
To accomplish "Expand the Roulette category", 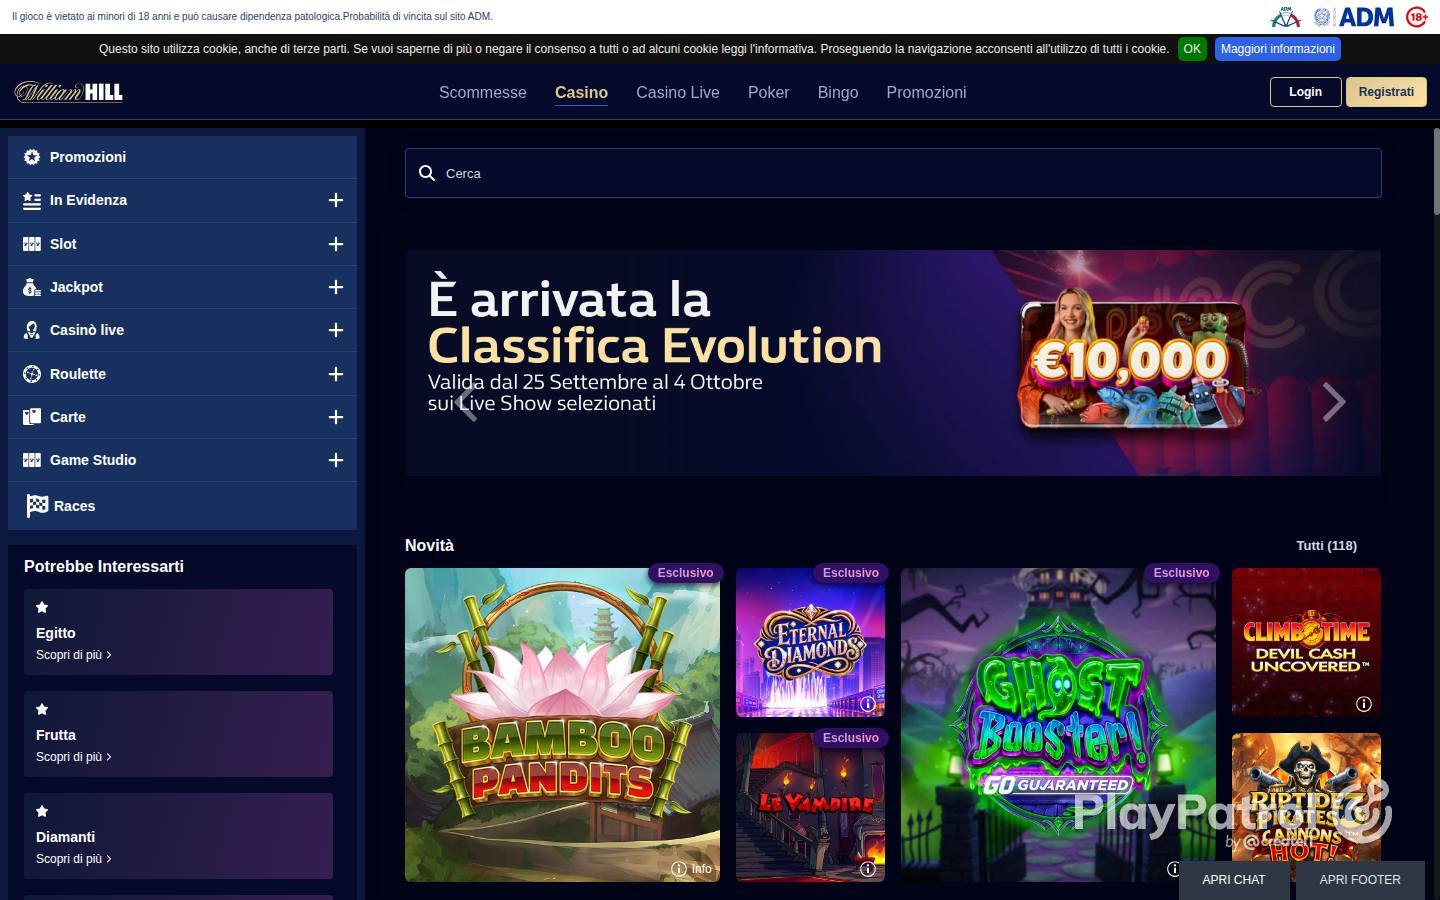I will (x=336, y=374).
